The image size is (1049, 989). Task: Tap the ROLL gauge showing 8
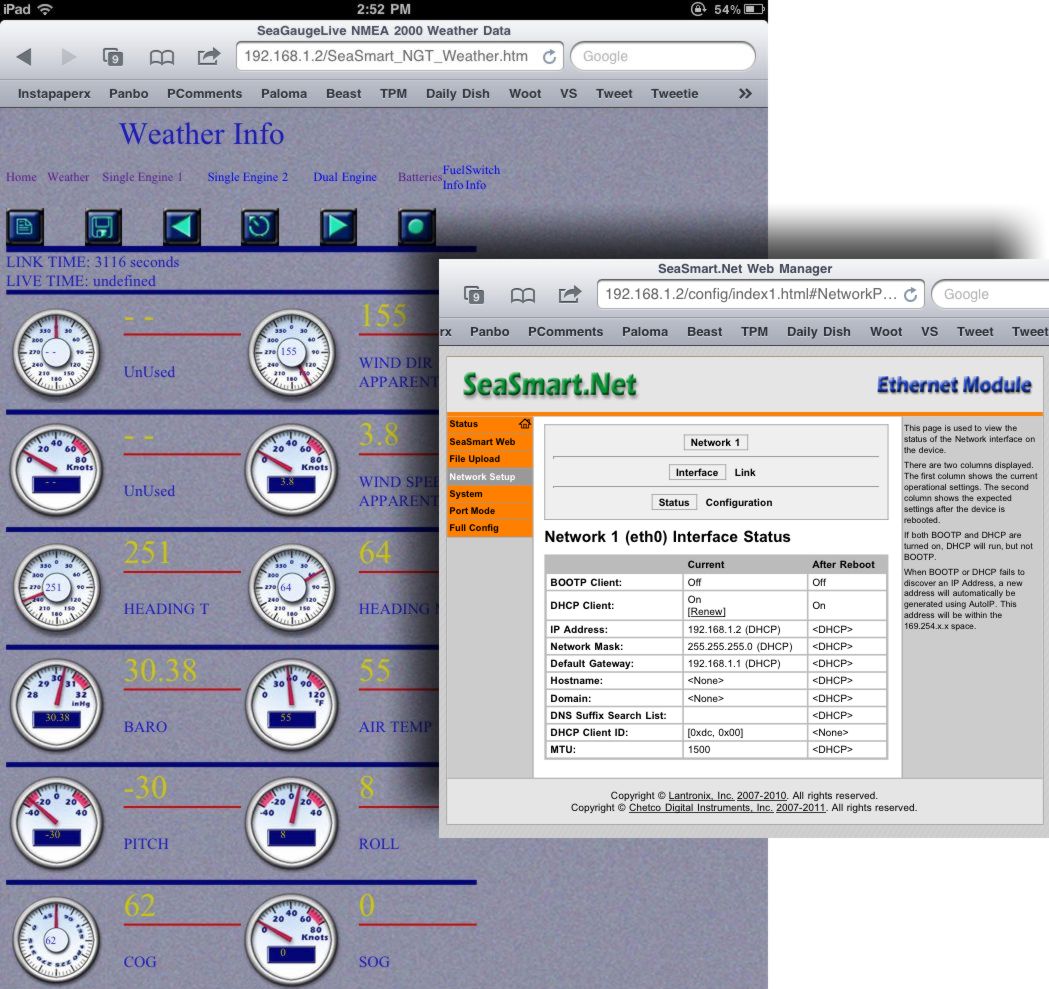point(292,822)
